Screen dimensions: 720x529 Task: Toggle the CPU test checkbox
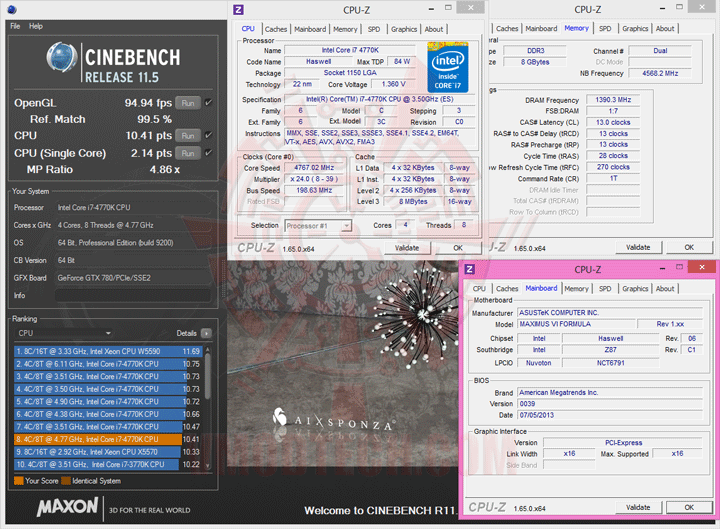click(x=208, y=135)
